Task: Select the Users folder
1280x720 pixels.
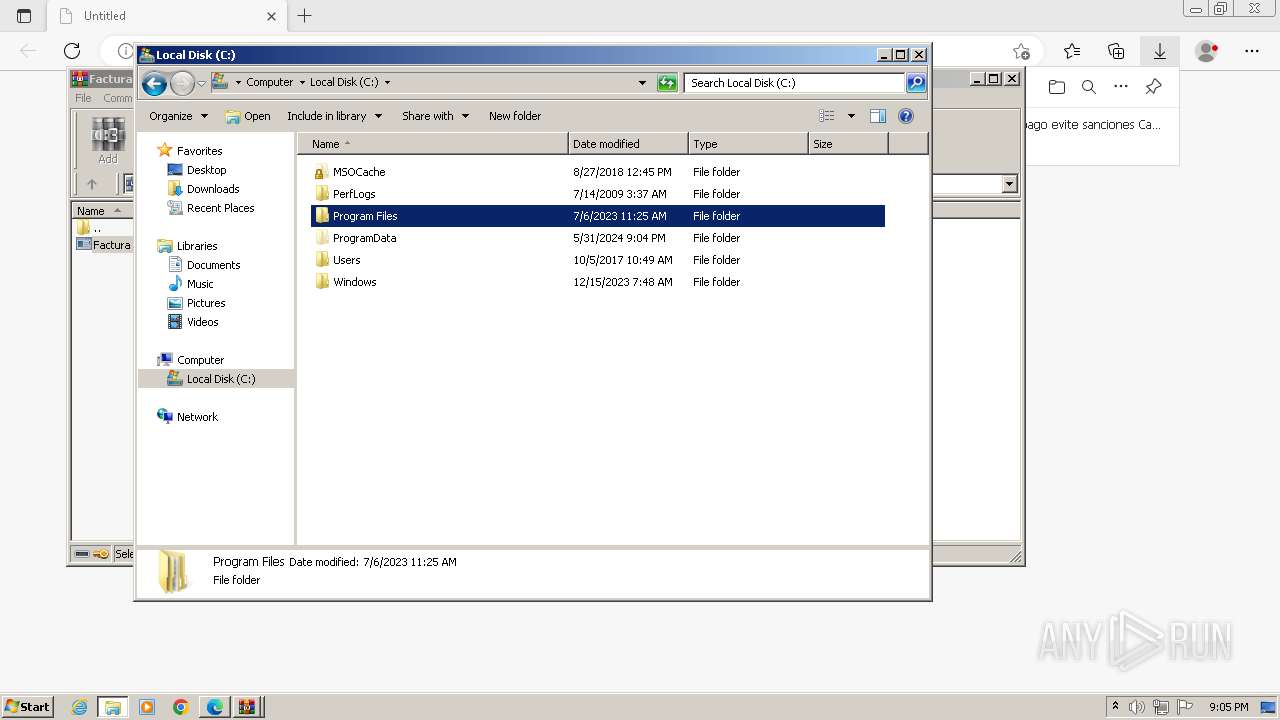Action: pos(598,260)
